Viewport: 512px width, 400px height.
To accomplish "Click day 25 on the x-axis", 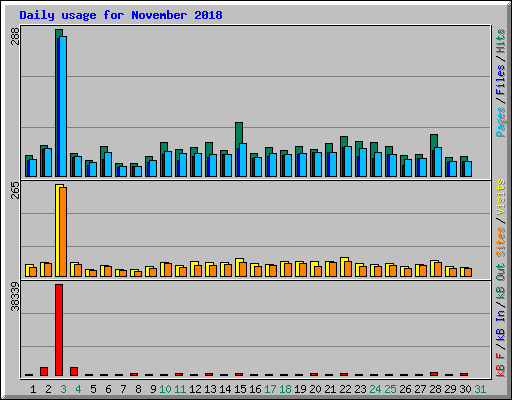I will pos(390,389).
